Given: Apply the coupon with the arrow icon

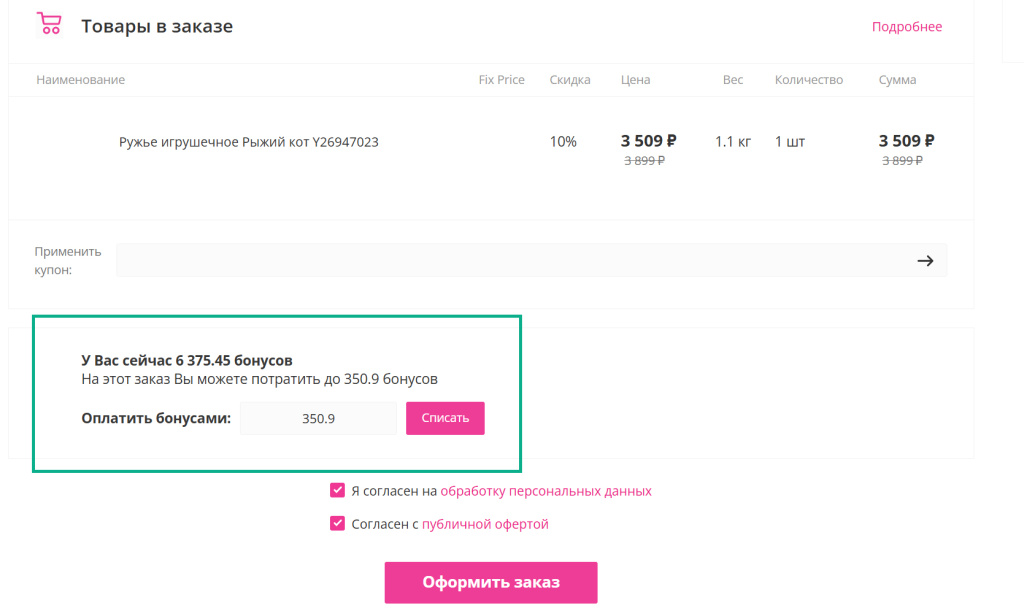Looking at the screenshot, I should (925, 261).
